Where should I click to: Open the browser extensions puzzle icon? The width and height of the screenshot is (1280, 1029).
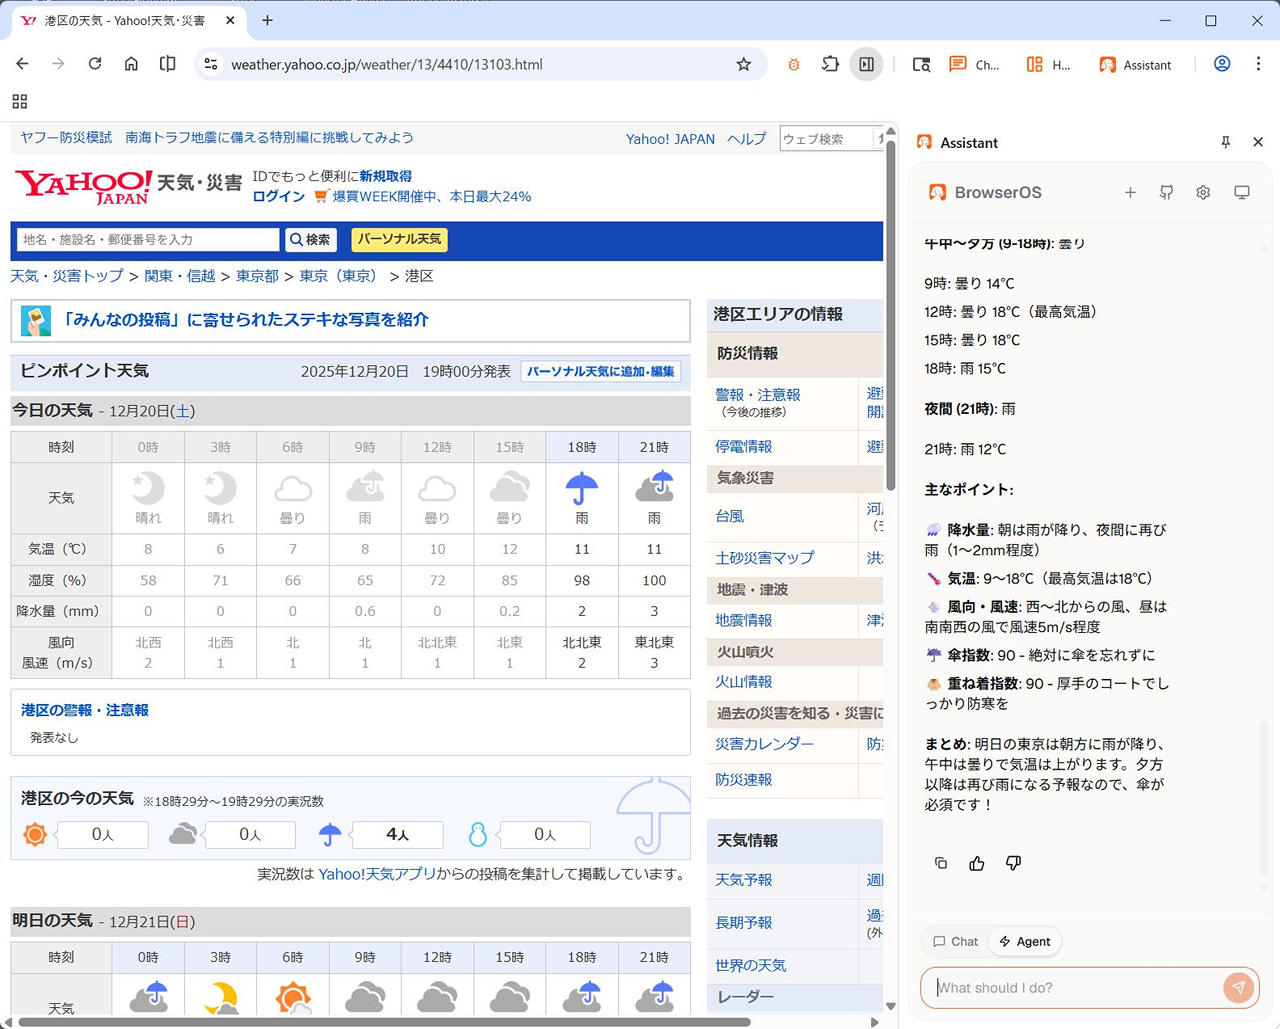coord(830,64)
